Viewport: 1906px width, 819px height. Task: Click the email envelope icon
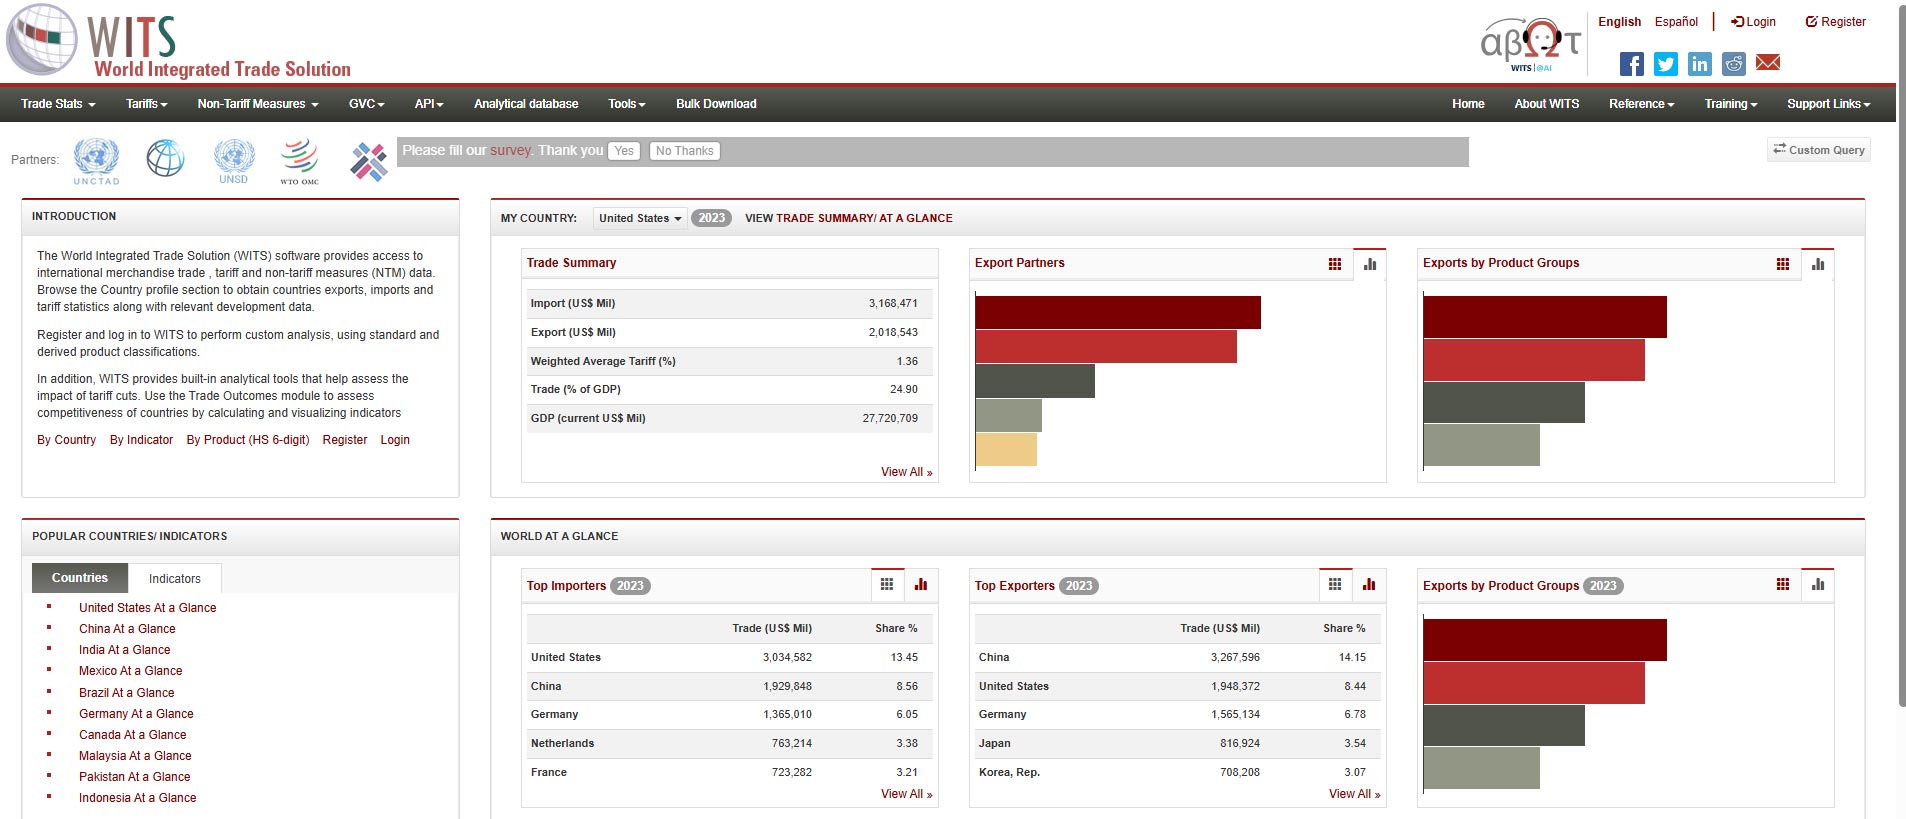(1768, 63)
